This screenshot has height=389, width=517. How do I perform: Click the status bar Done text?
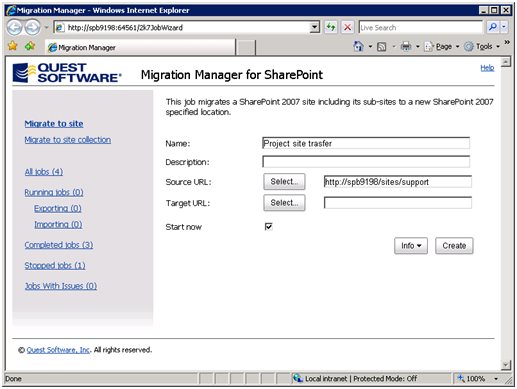coord(13,379)
